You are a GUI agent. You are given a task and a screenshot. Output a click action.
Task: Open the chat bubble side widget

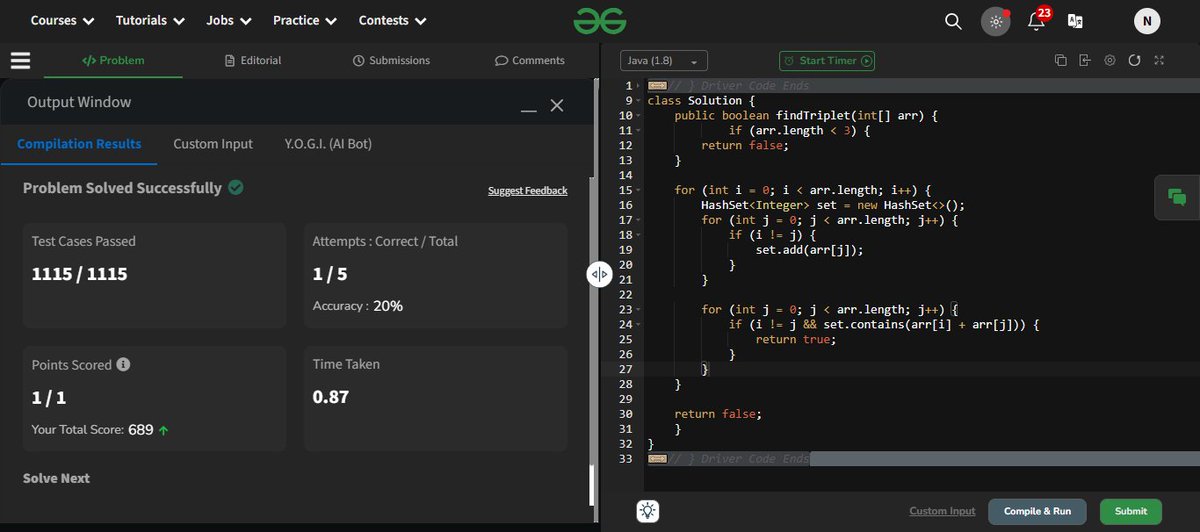(1177, 198)
